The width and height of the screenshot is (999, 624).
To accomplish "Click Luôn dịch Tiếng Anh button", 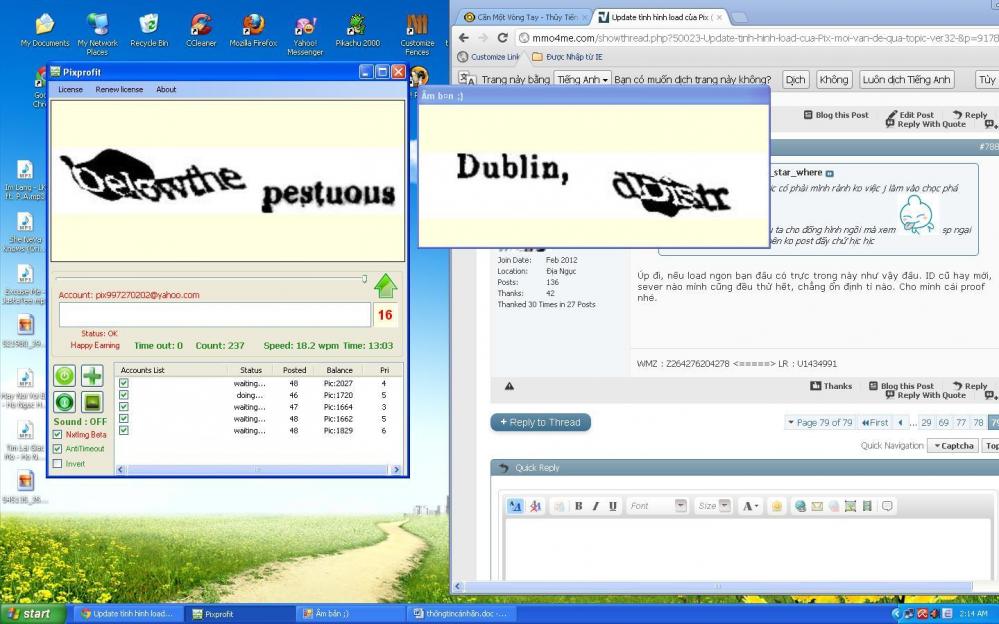I will [906, 79].
